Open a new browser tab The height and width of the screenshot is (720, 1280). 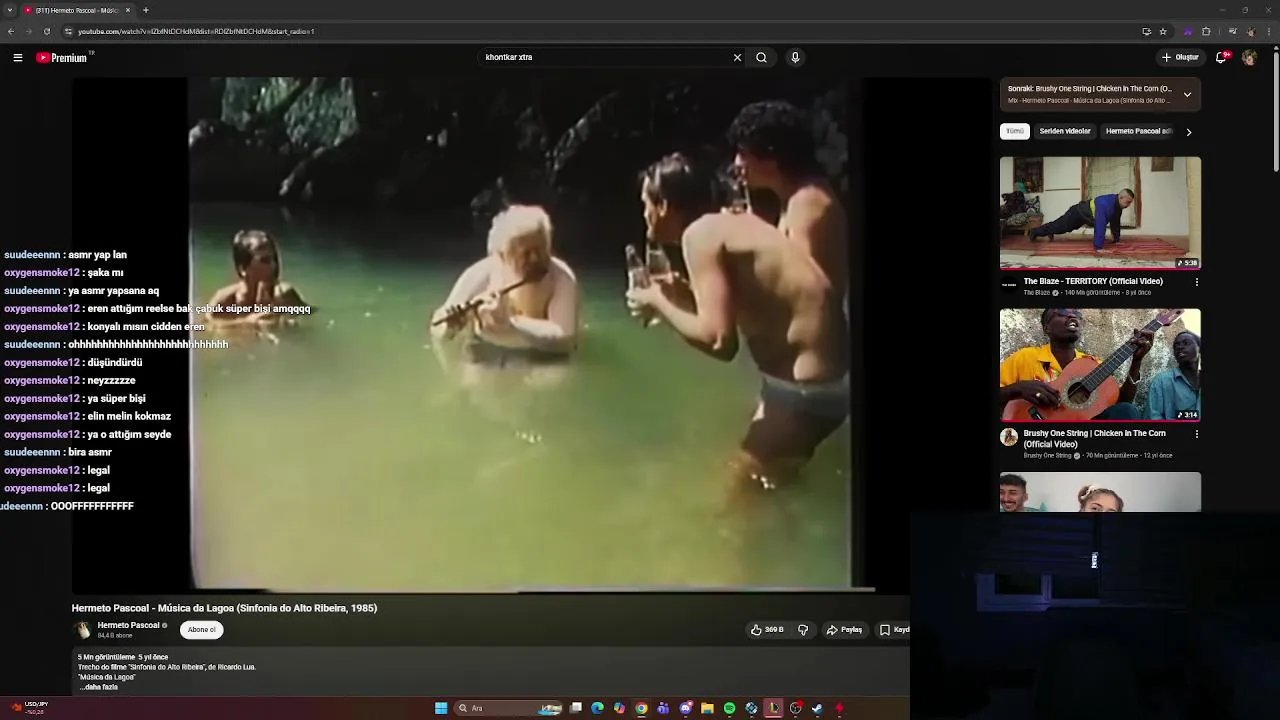point(145,10)
